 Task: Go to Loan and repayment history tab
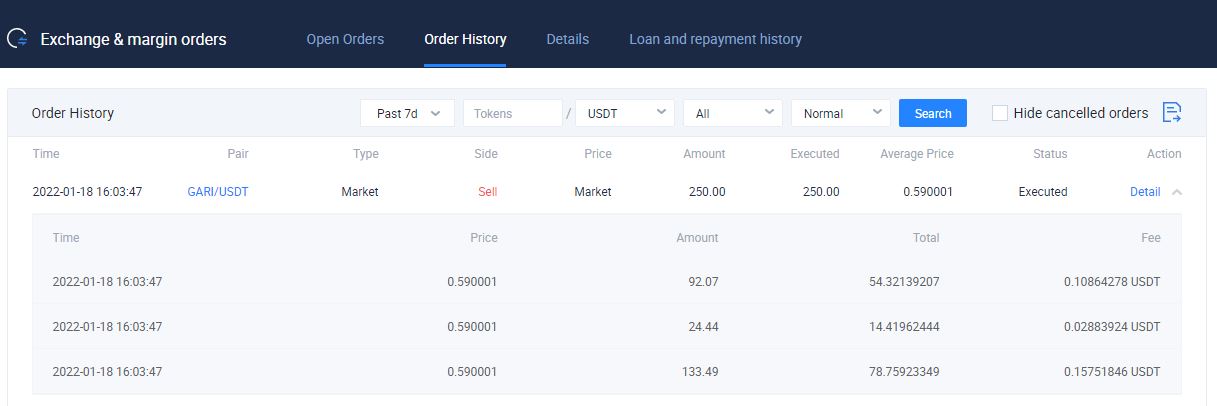pos(715,40)
